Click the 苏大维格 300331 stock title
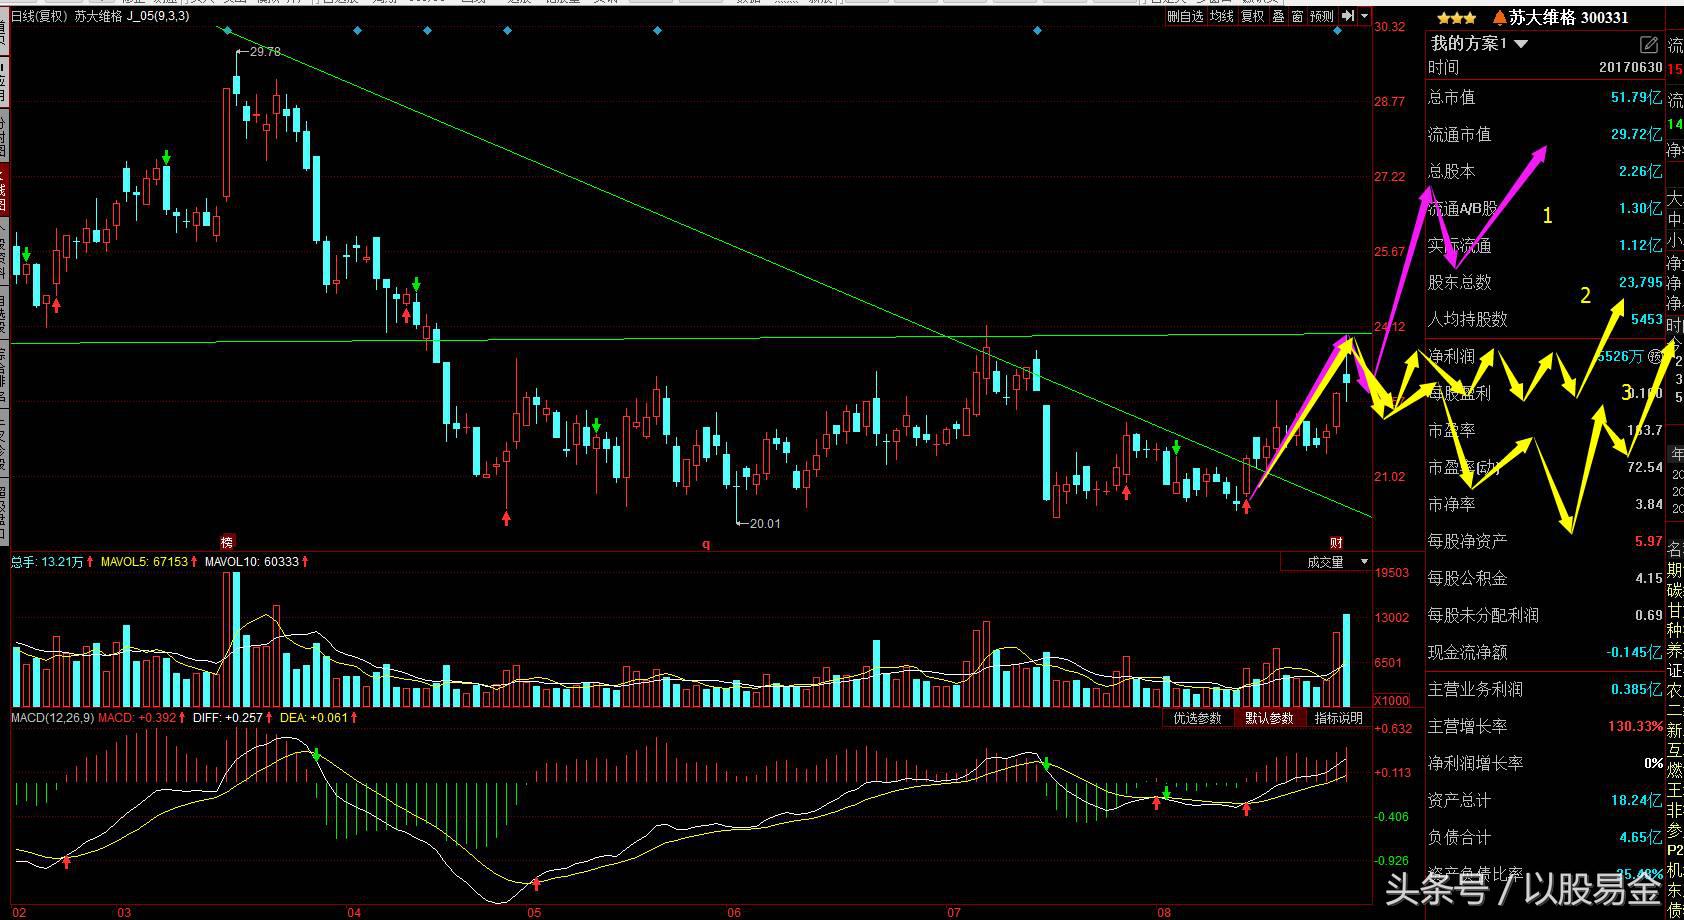Screen dimensions: 1684x920 (x=1568, y=17)
